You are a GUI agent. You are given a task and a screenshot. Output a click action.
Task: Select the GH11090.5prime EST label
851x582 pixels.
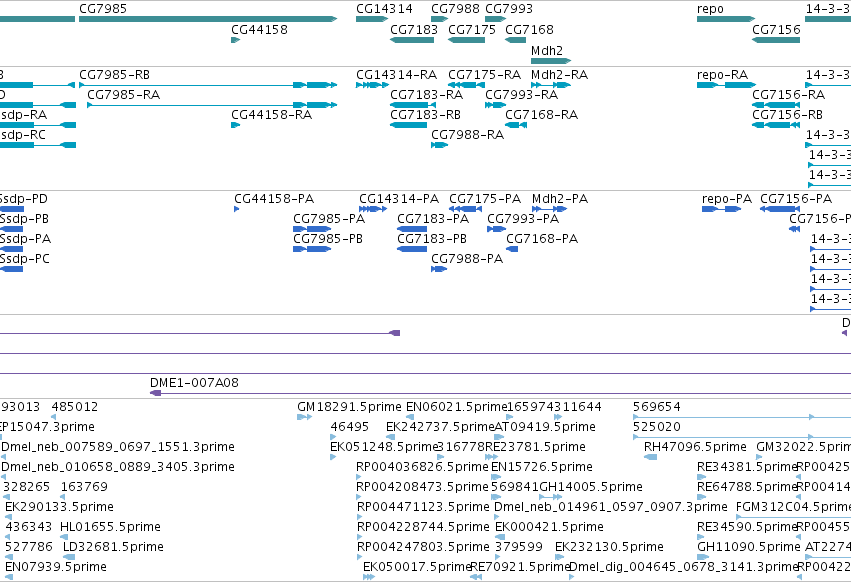[749, 547]
